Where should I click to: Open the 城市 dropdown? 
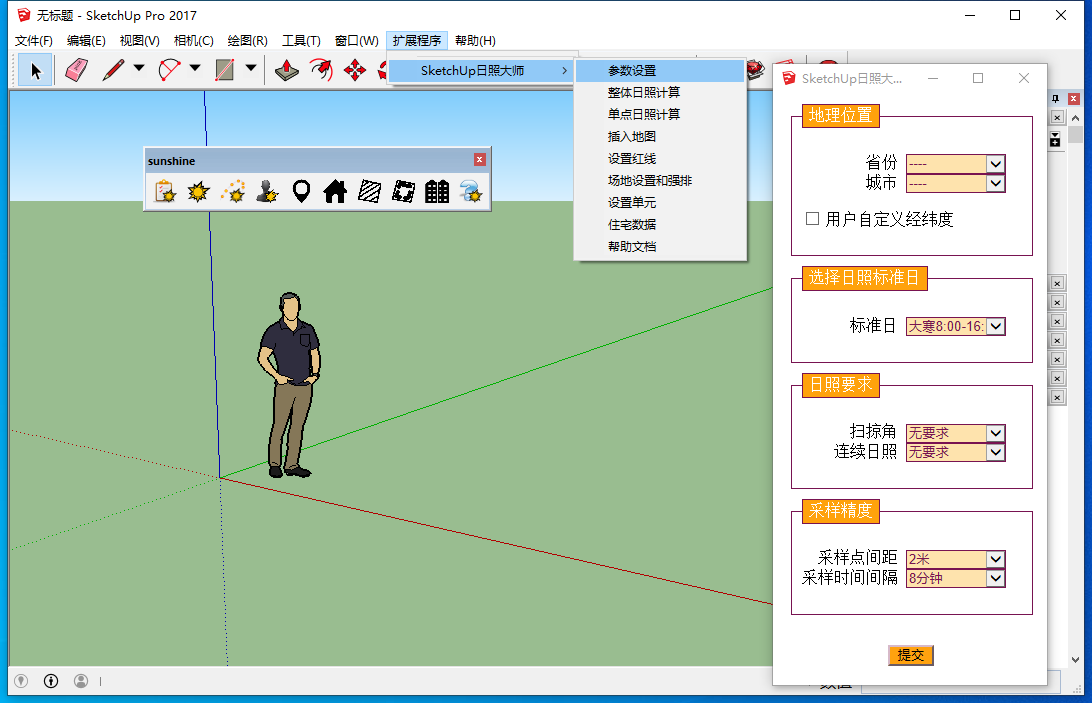click(x=994, y=183)
